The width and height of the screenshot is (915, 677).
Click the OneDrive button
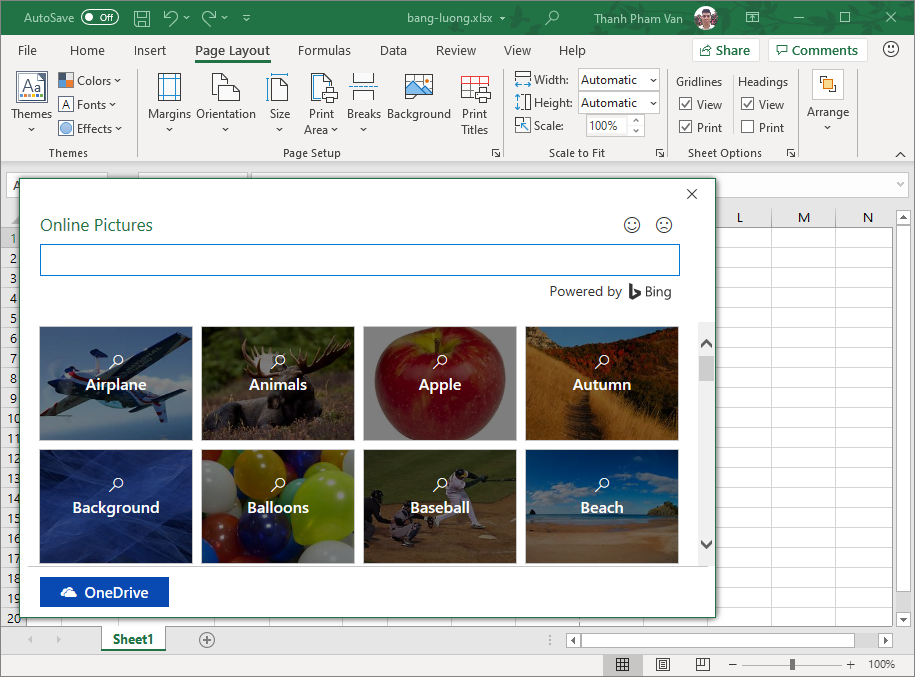point(104,592)
